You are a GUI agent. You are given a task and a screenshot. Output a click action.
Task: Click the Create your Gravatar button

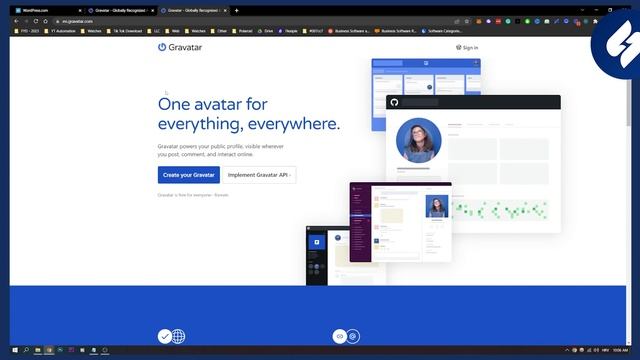(x=189, y=175)
